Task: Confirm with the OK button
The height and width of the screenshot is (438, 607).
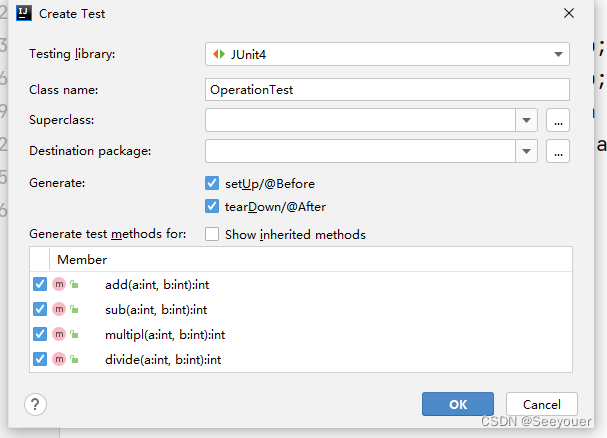Action: [458, 404]
